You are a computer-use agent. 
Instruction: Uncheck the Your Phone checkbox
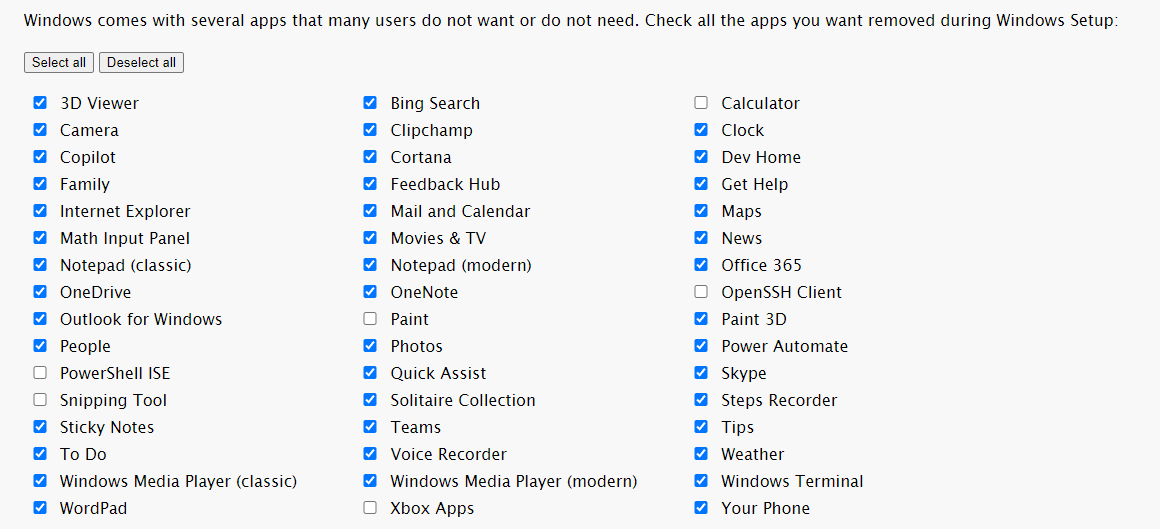701,508
